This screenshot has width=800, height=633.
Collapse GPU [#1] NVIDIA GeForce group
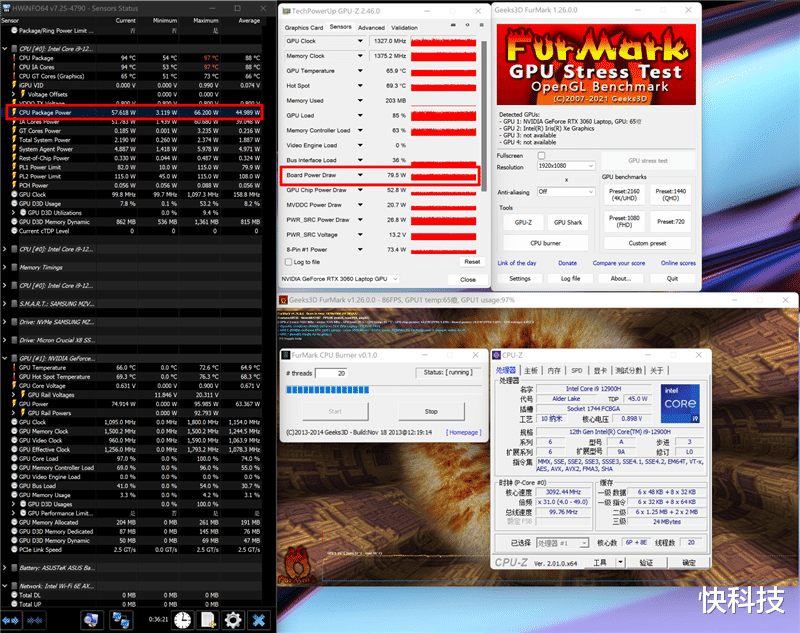coord(5,359)
